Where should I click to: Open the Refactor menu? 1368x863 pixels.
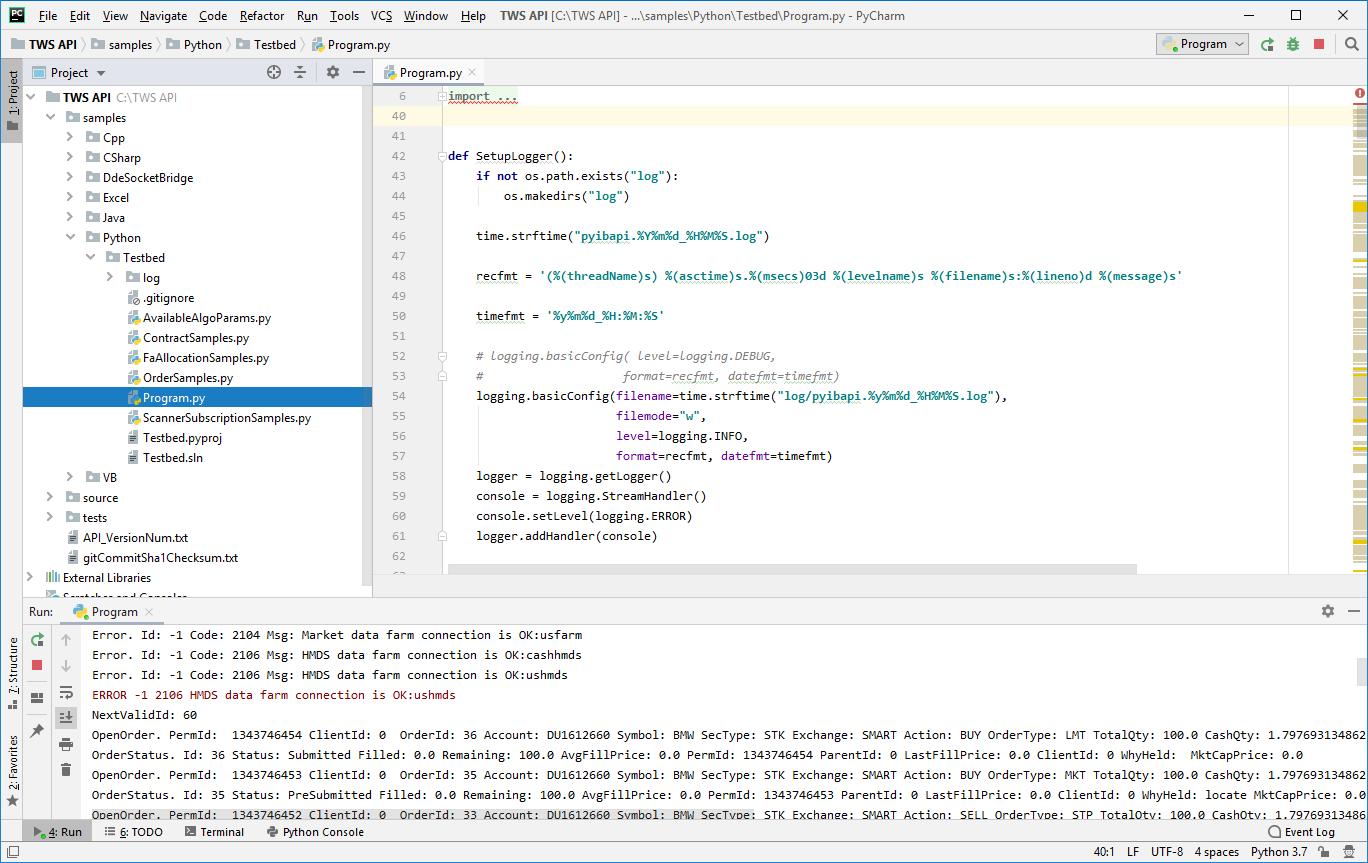(x=262, y=16)
